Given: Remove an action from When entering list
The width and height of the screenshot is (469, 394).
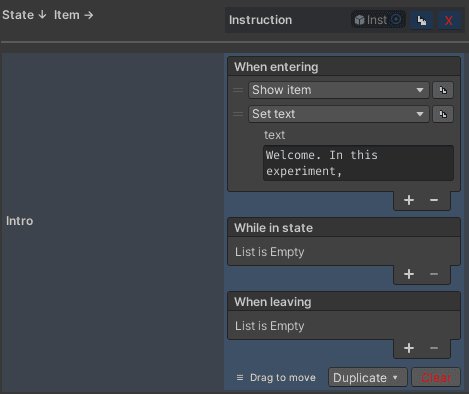Looking at the screenshot, I should click(x=434, y=200).
